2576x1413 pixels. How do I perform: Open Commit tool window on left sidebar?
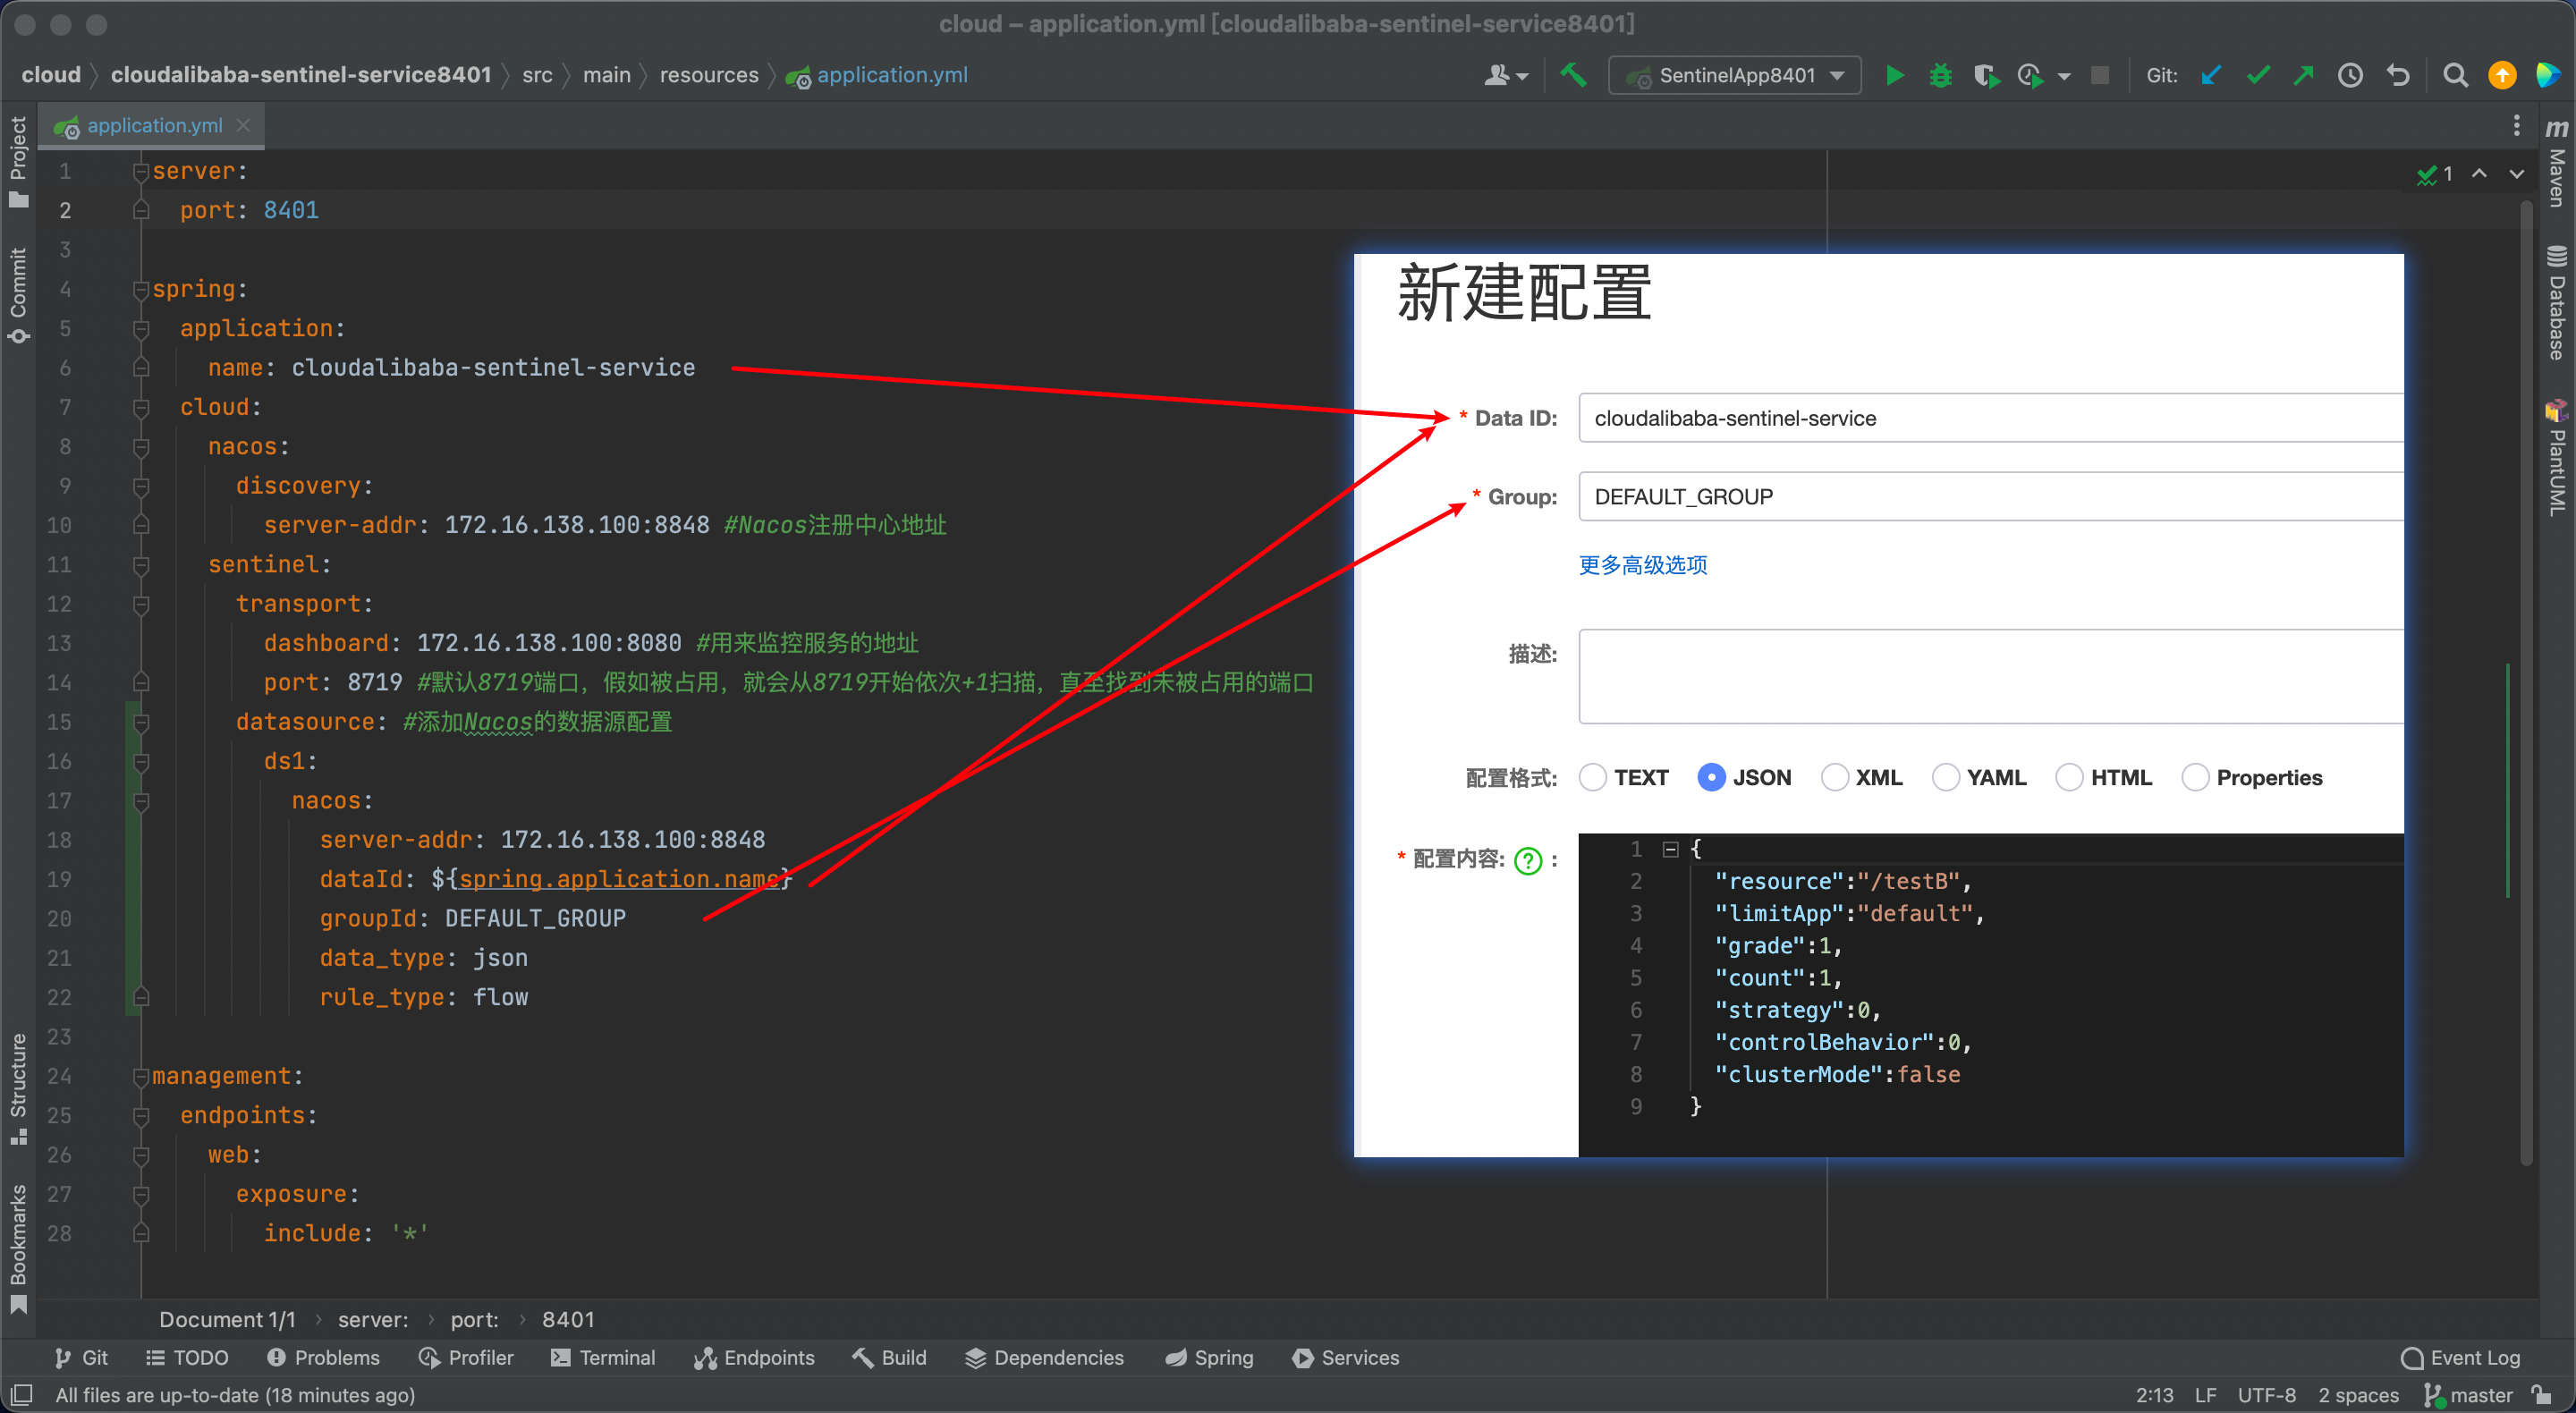tap(18, 295)
